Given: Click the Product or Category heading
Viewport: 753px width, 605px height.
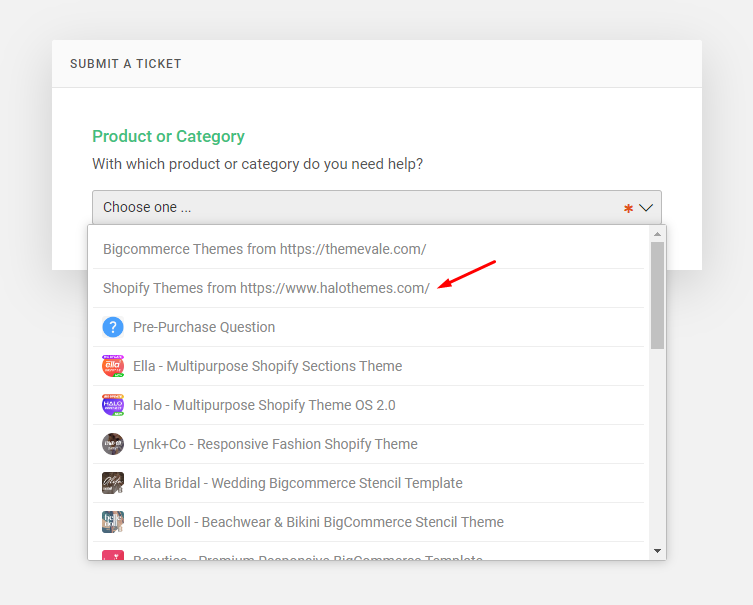Looking at the screenshot, I should click(x=168, y=136).
